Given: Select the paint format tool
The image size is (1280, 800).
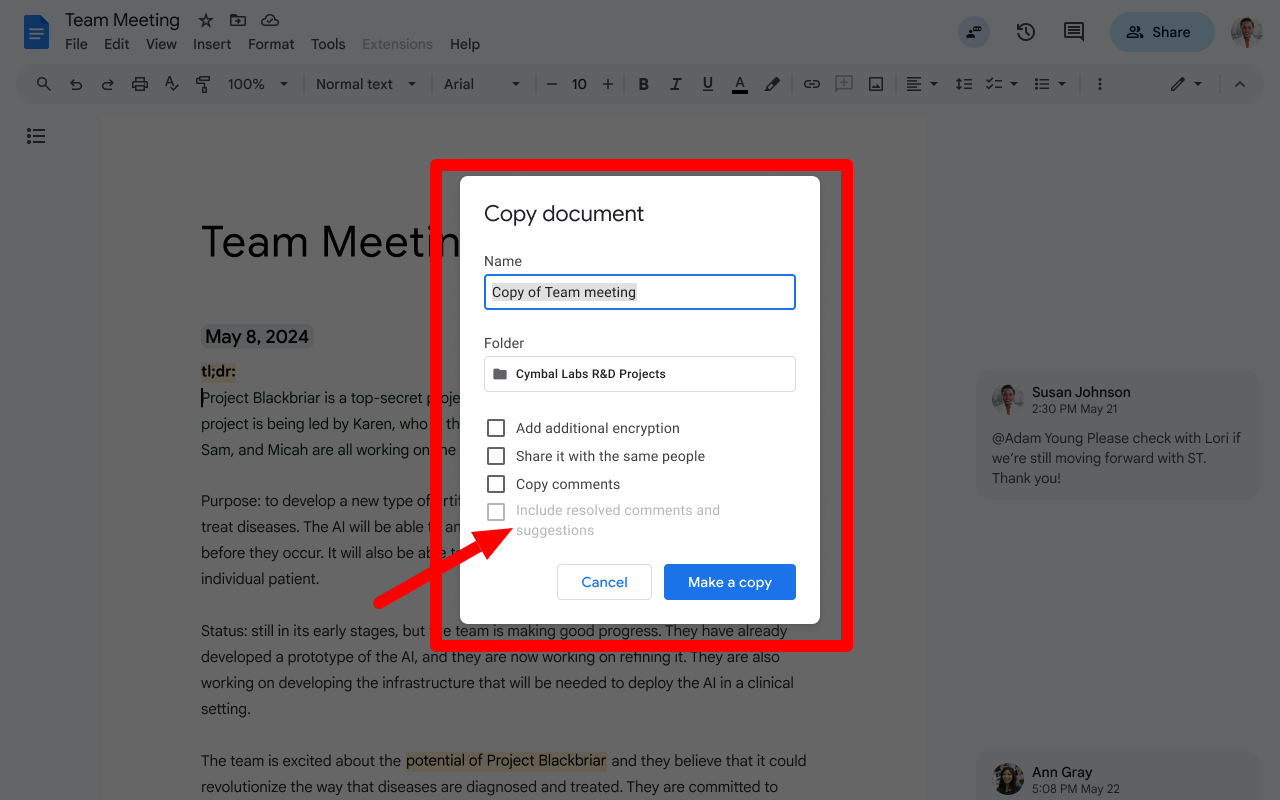Looking at the screenshot, I should [x=203, y=84].
